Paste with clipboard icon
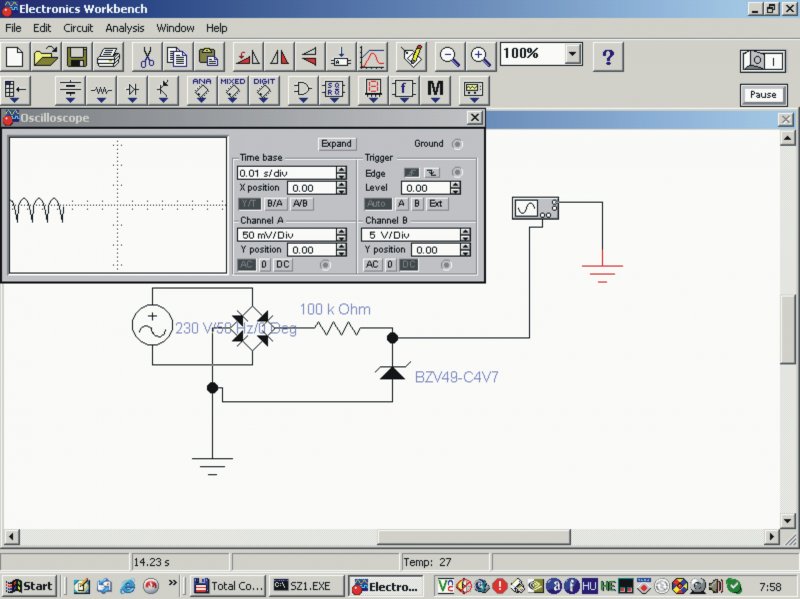 pyautogui.click(x=209, y=56)
